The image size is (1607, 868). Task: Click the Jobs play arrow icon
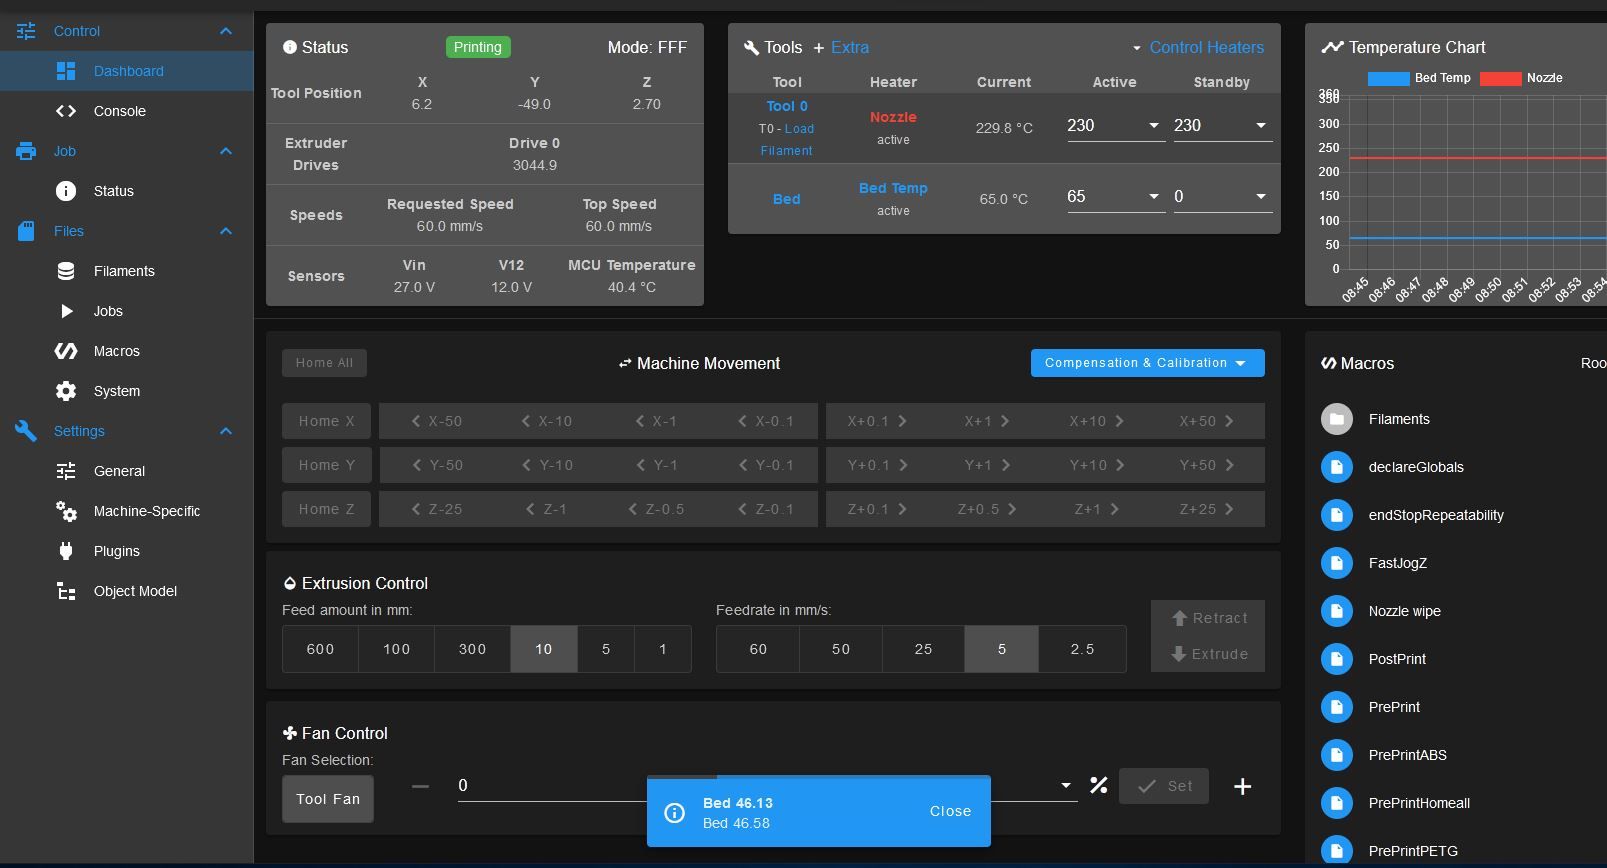(66, 311)
